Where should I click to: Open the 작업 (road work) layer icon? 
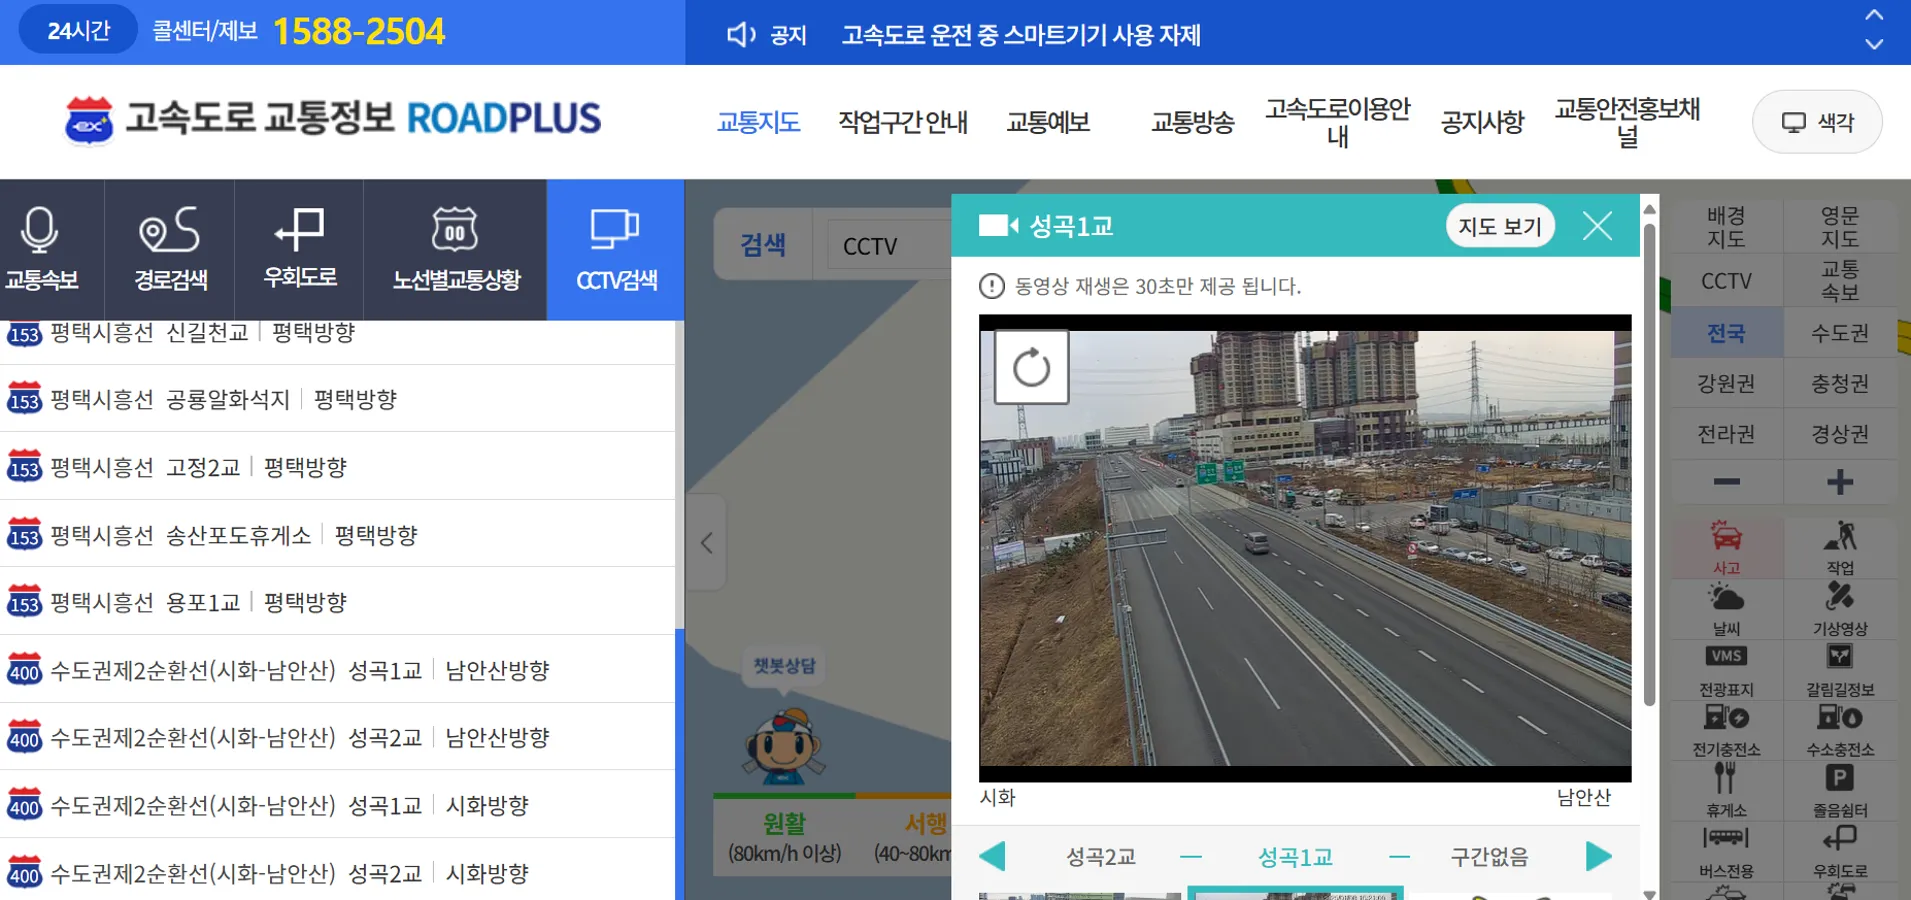click(1841, 545)
